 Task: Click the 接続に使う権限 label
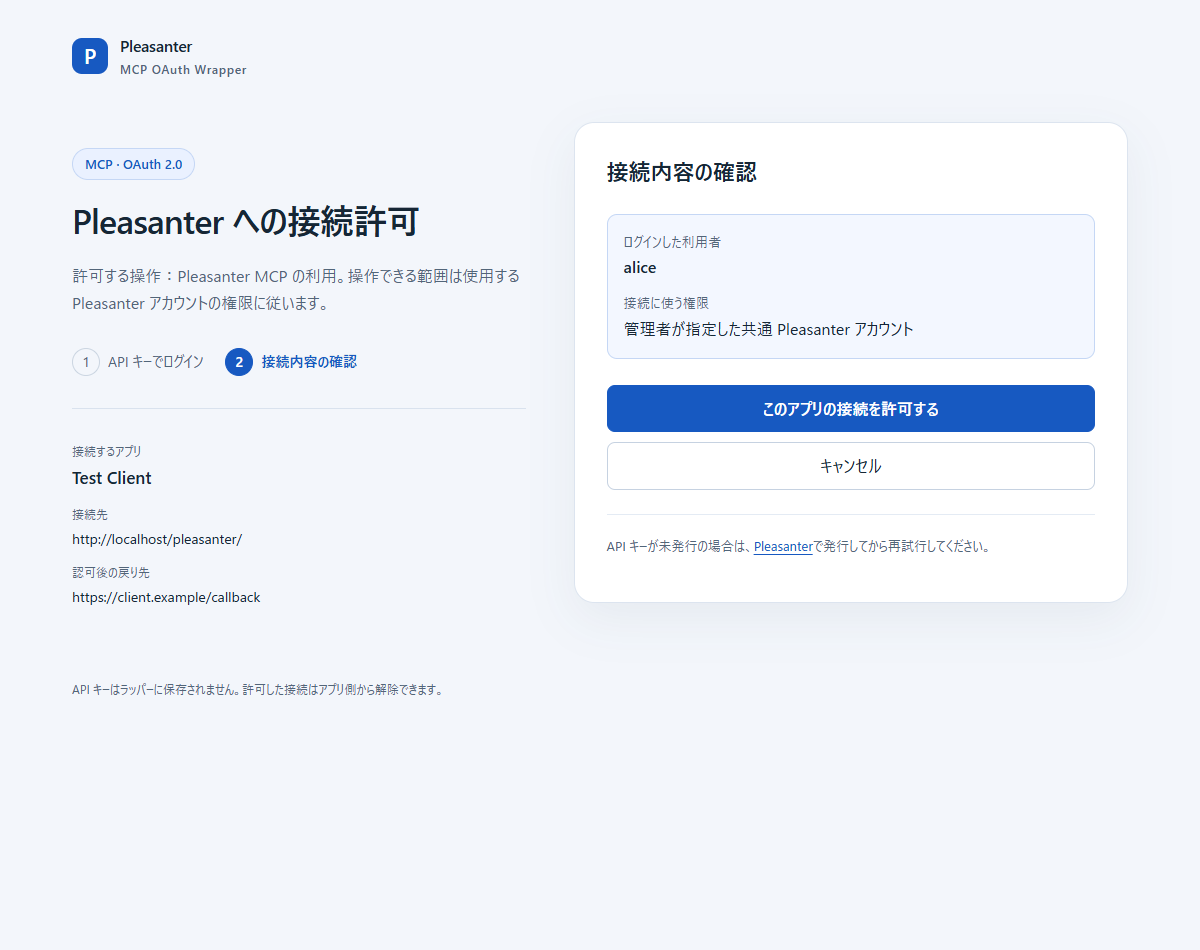click(x=666, y=303)
